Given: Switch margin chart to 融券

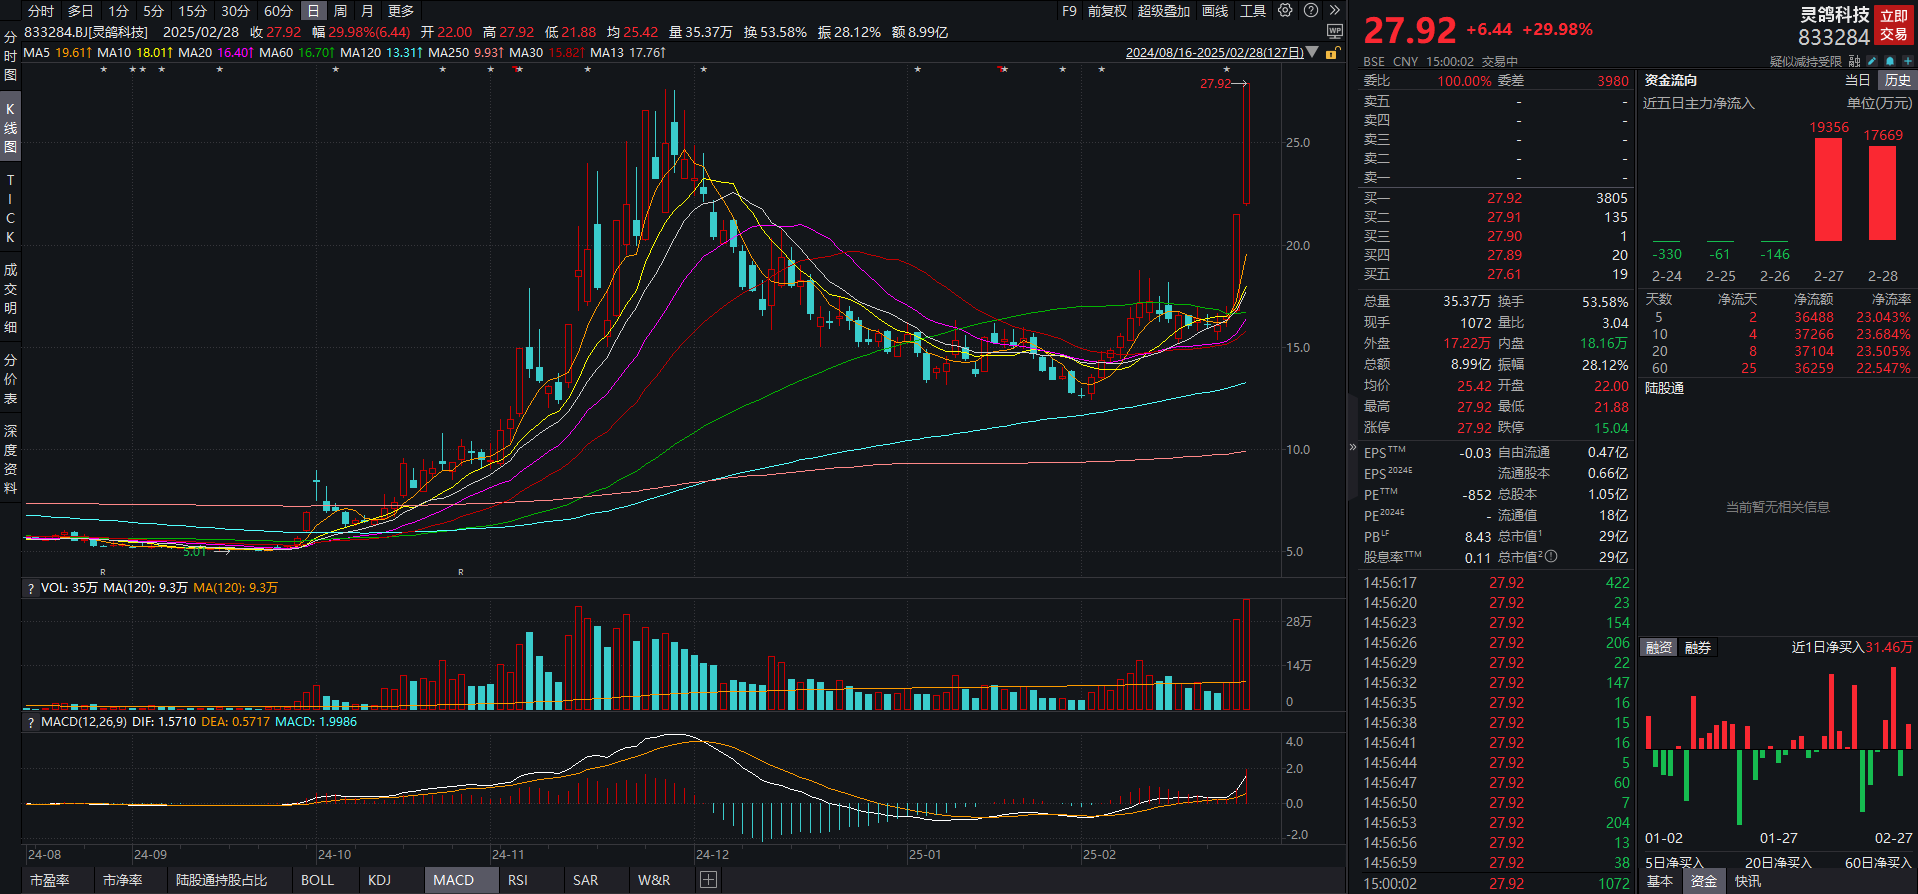Looking at the screenshot, I should point(1698,648).
